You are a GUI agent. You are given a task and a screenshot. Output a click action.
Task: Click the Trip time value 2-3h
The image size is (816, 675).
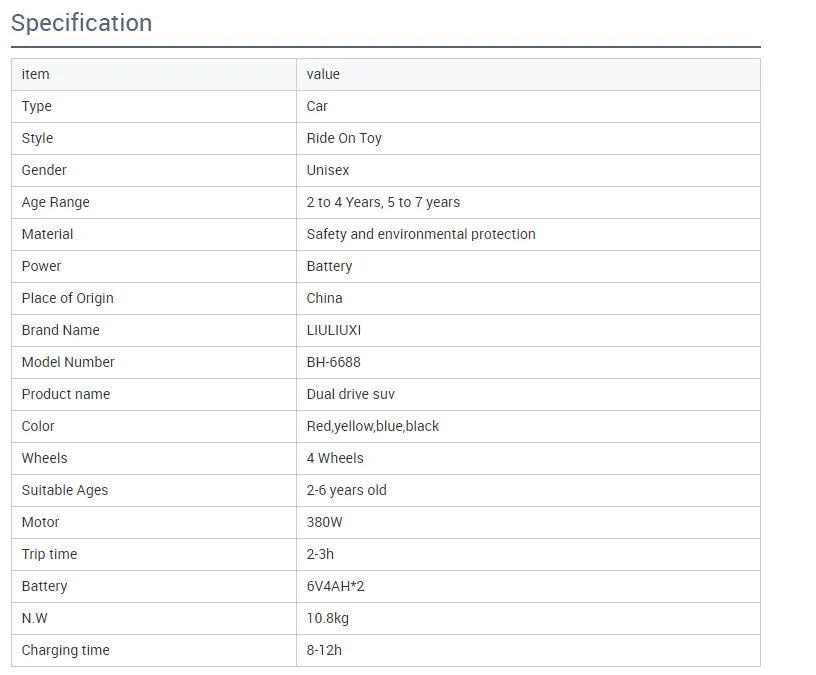pyautogui.click(x=320, y=554)
